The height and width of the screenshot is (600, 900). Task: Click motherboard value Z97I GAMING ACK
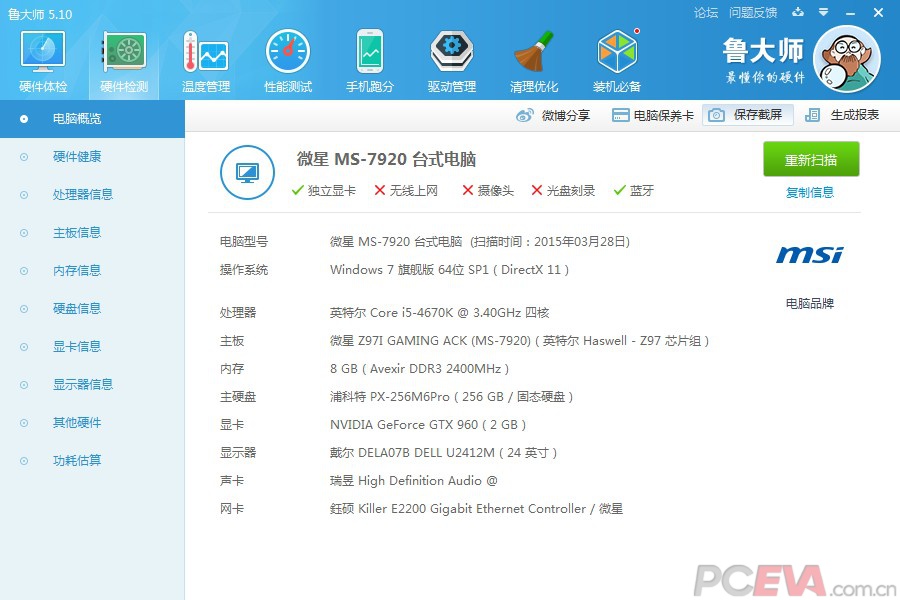tap(519, 340)
